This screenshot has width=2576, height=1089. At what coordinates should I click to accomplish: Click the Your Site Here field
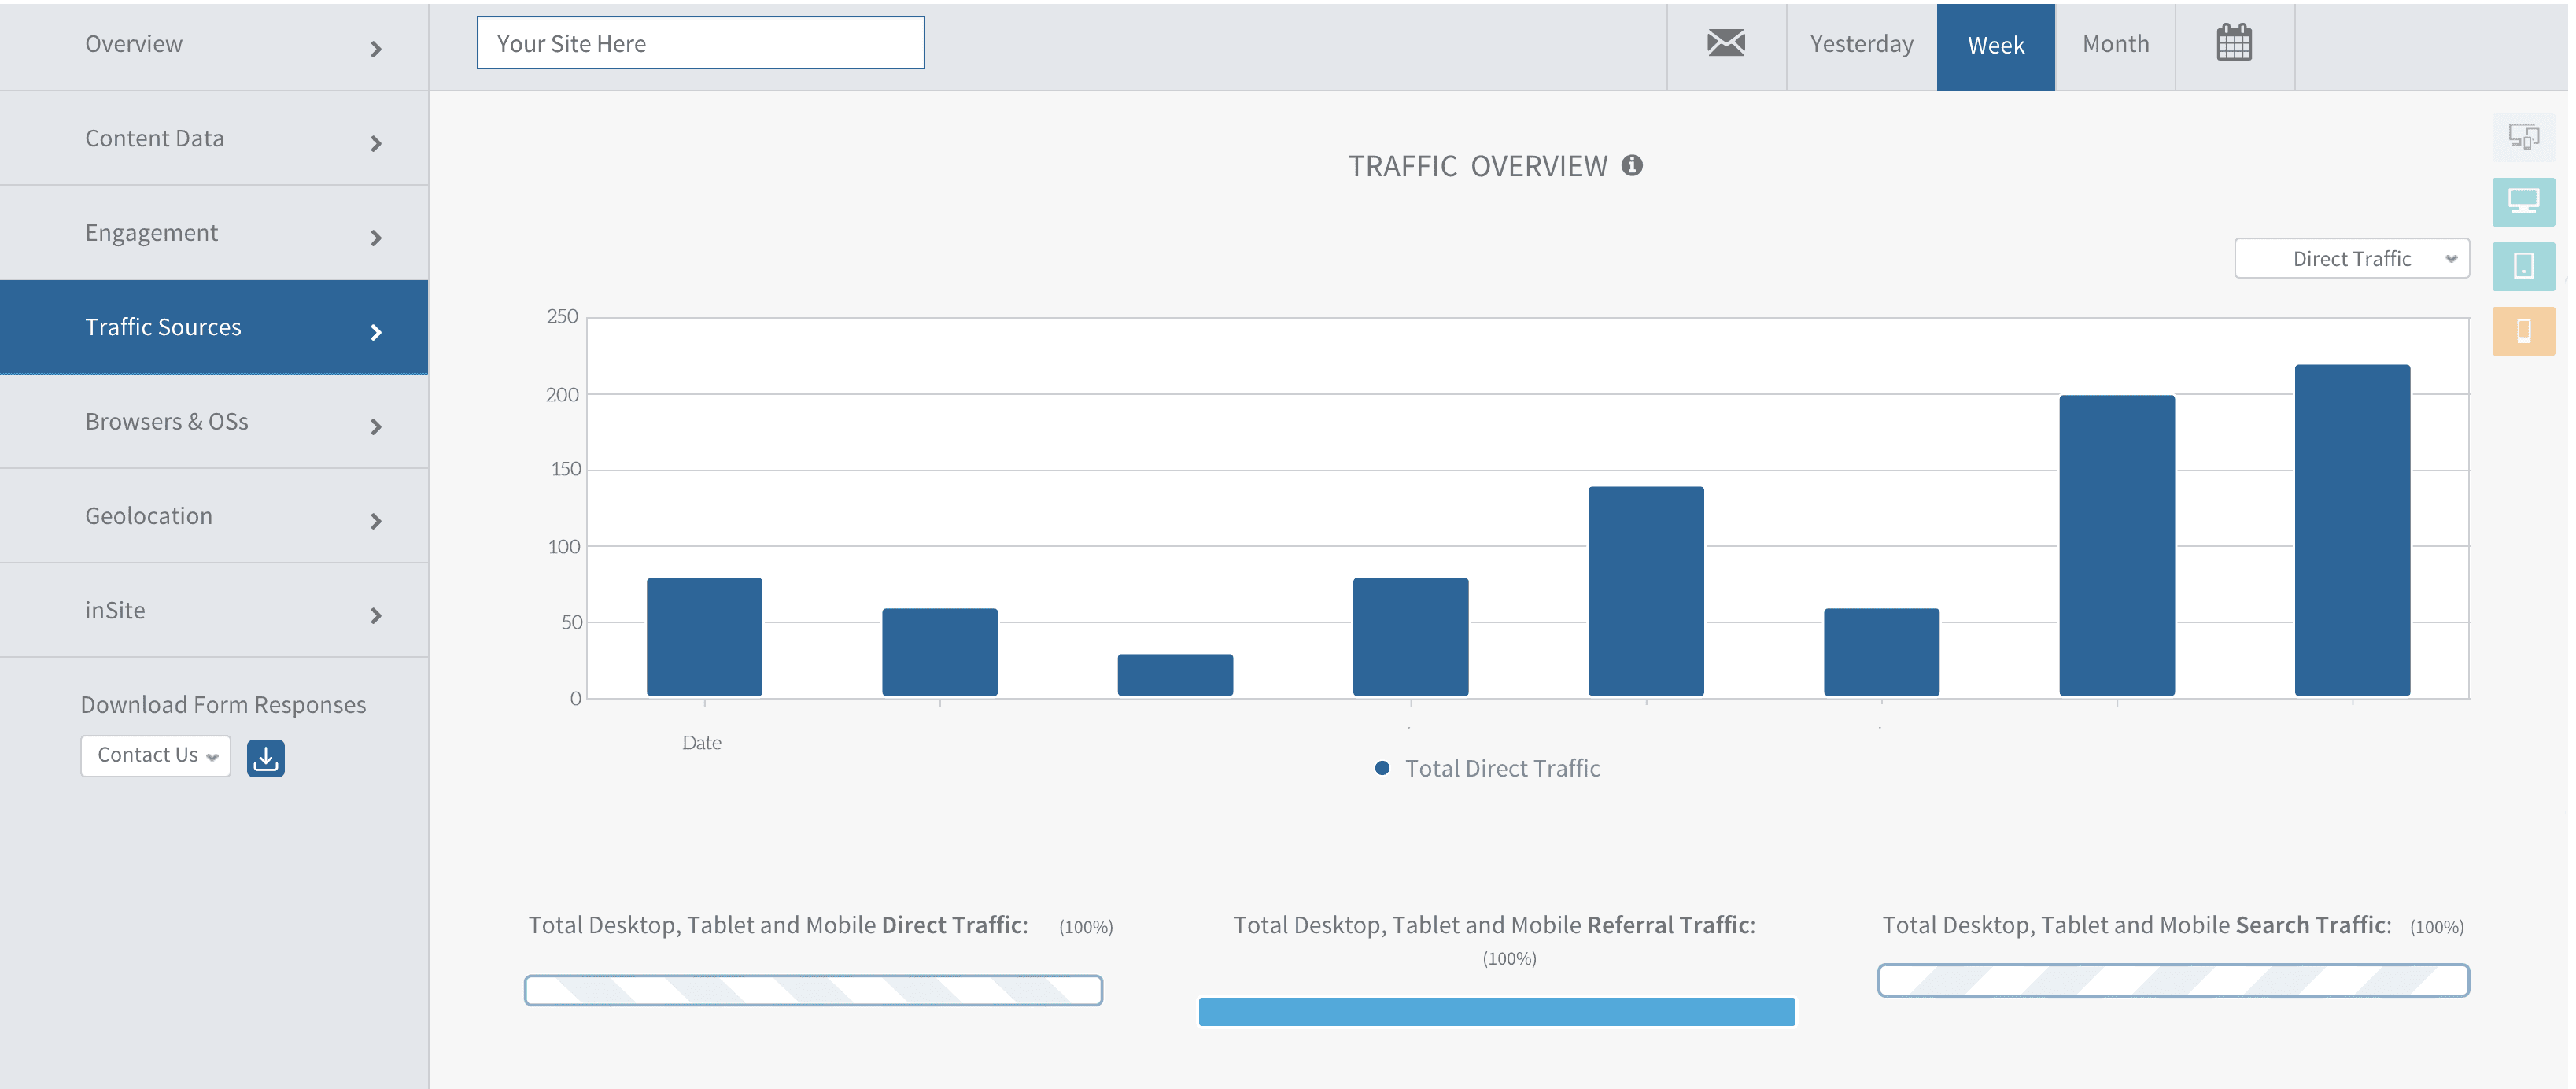point(700,43)
